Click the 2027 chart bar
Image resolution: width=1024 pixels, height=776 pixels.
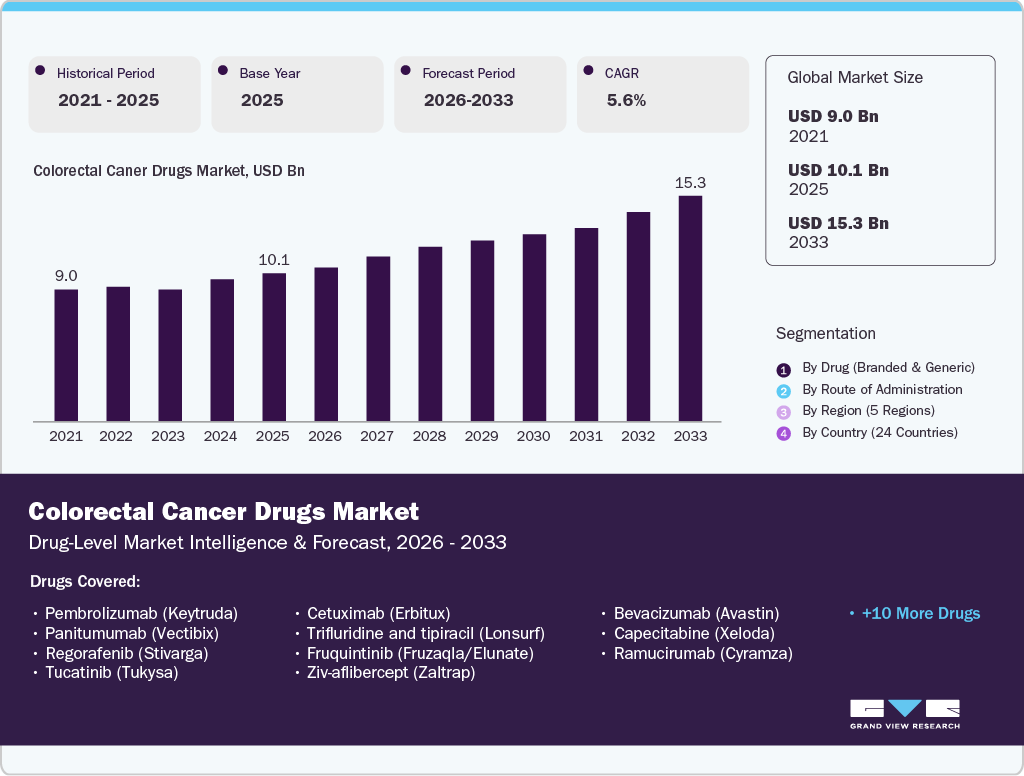[x=378, y=339]
